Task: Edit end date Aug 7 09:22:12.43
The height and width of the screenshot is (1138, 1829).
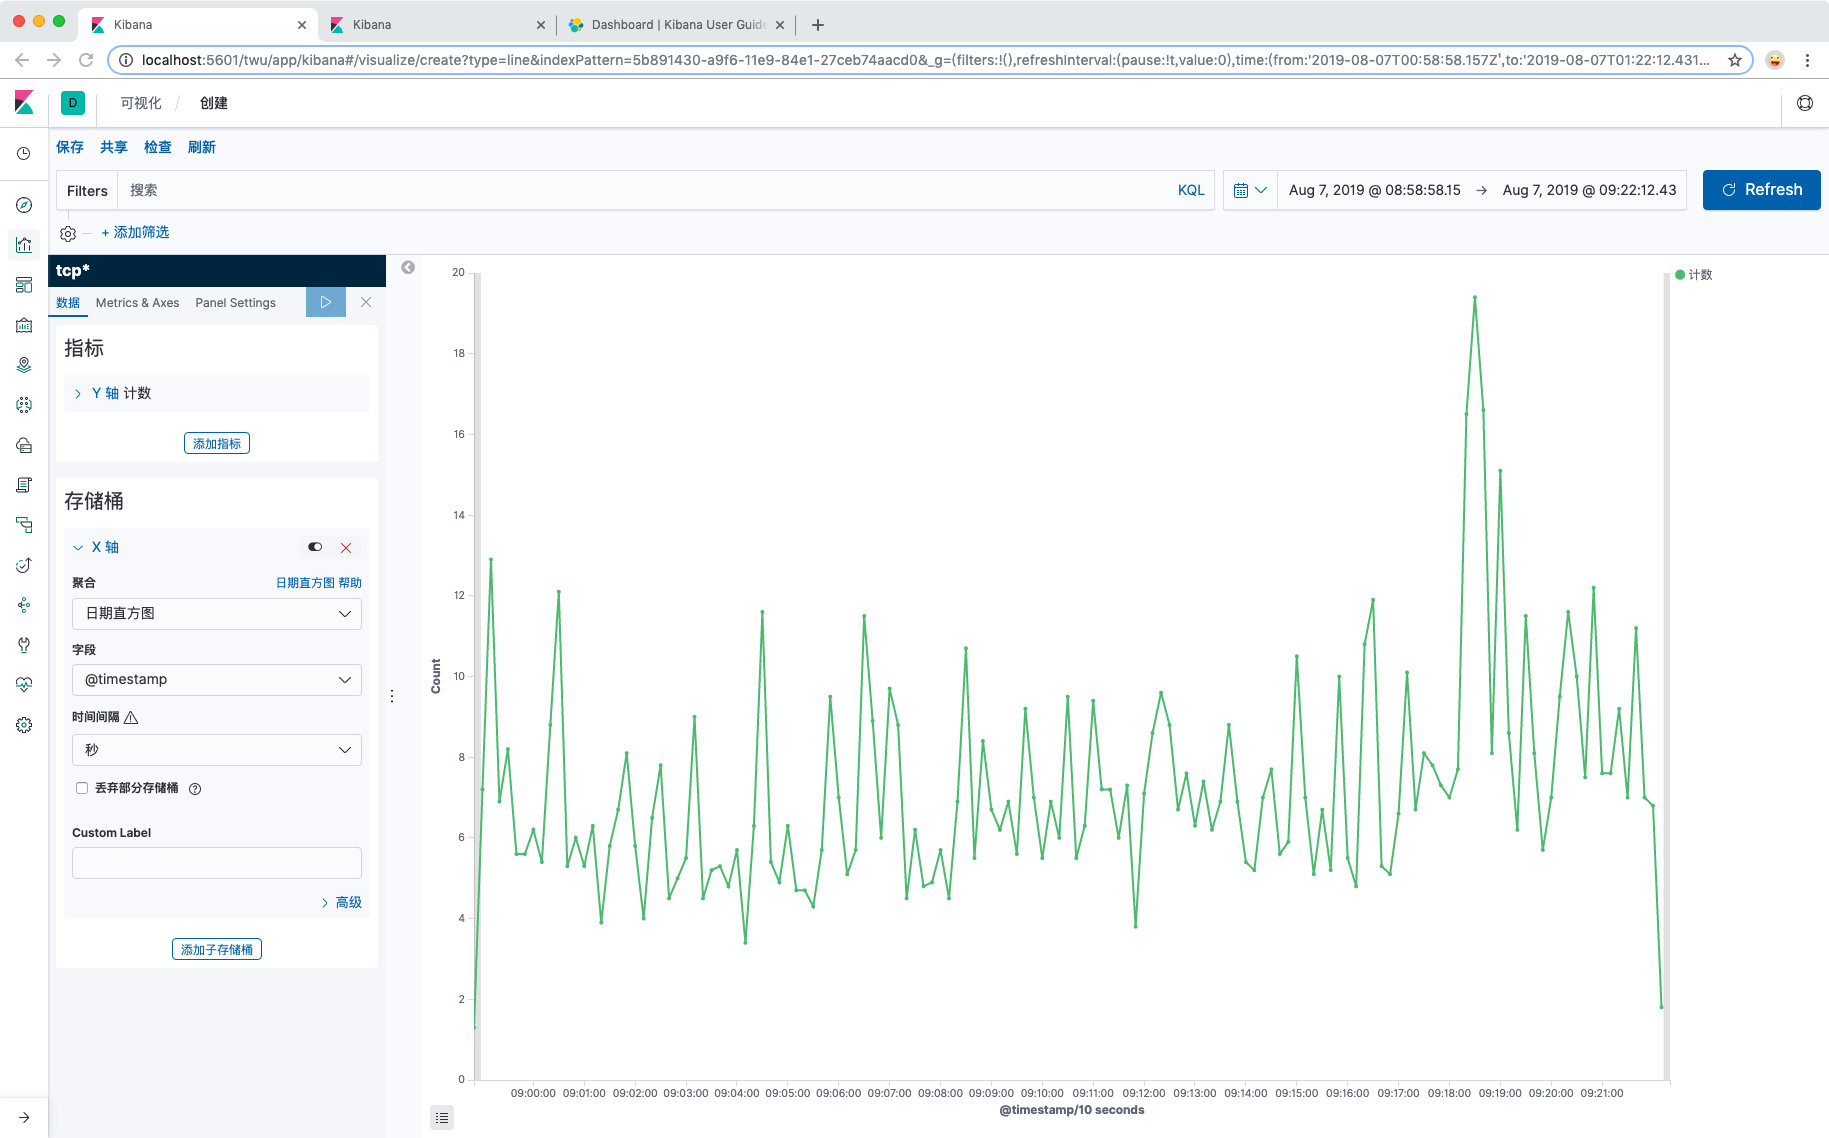Action: click(x=1590, y=190)
